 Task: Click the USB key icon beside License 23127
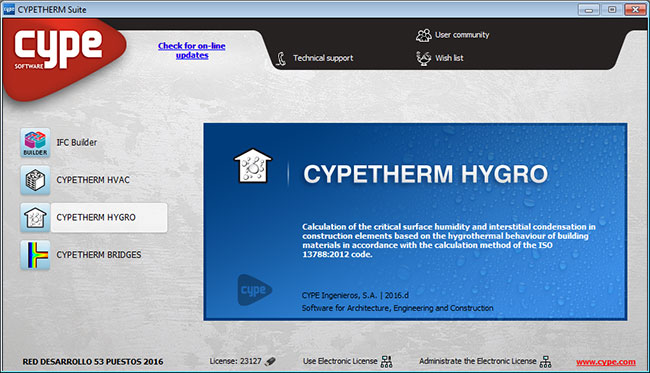[270, 361]
